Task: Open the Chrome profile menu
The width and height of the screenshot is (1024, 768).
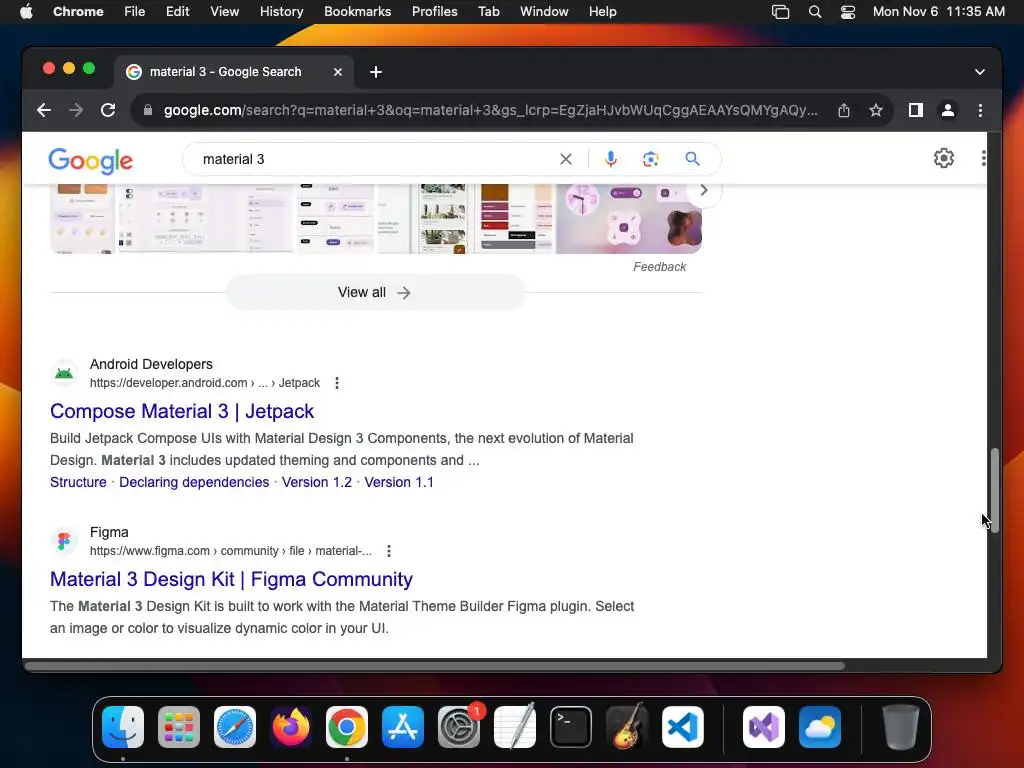Action: [x=948, y=110]
